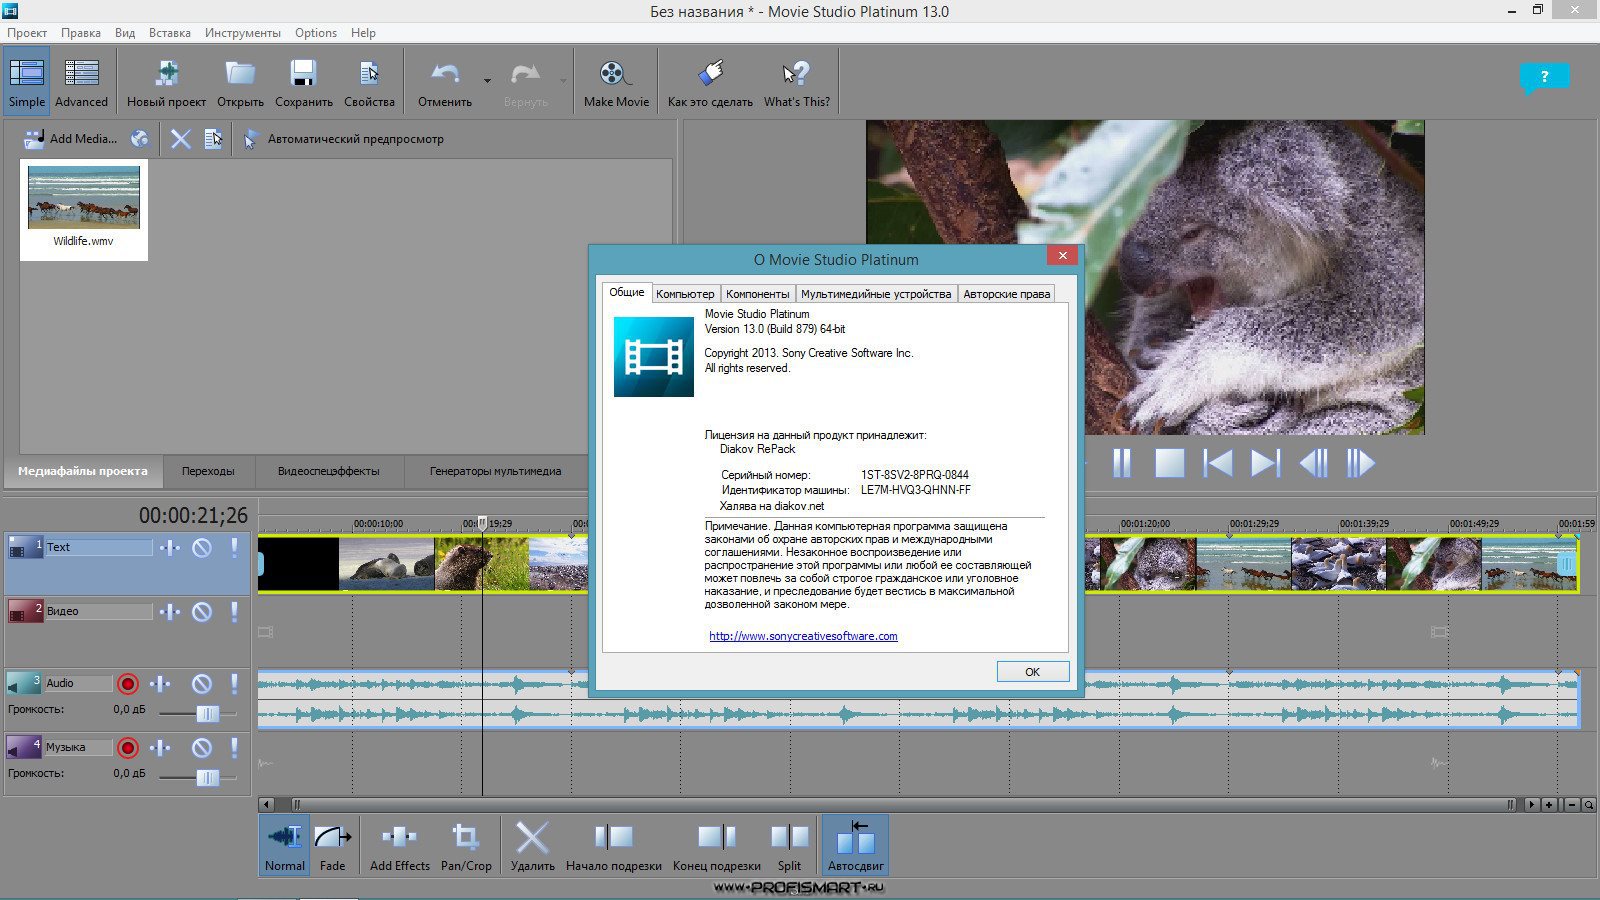Click Add Media button

70,139
